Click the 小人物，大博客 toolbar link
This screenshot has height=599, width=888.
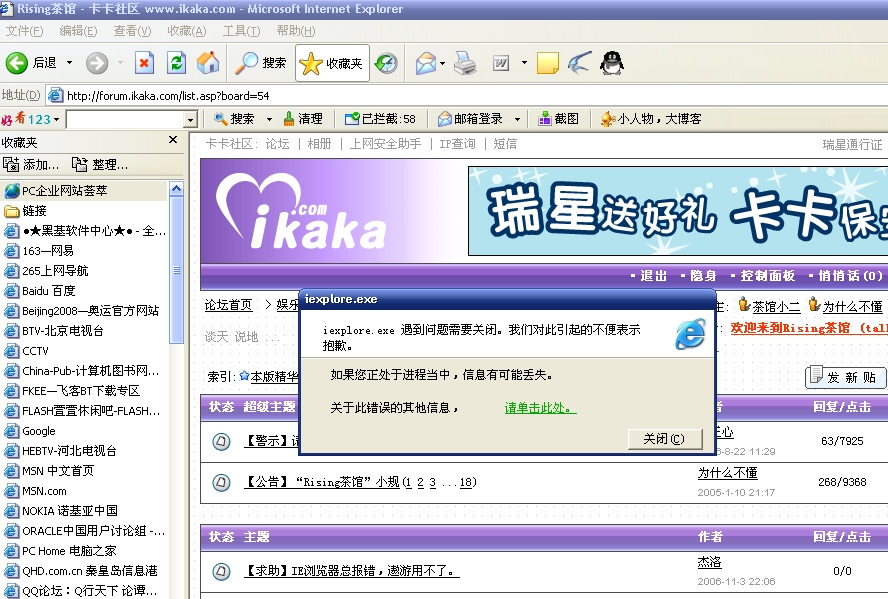pos(651,119)
